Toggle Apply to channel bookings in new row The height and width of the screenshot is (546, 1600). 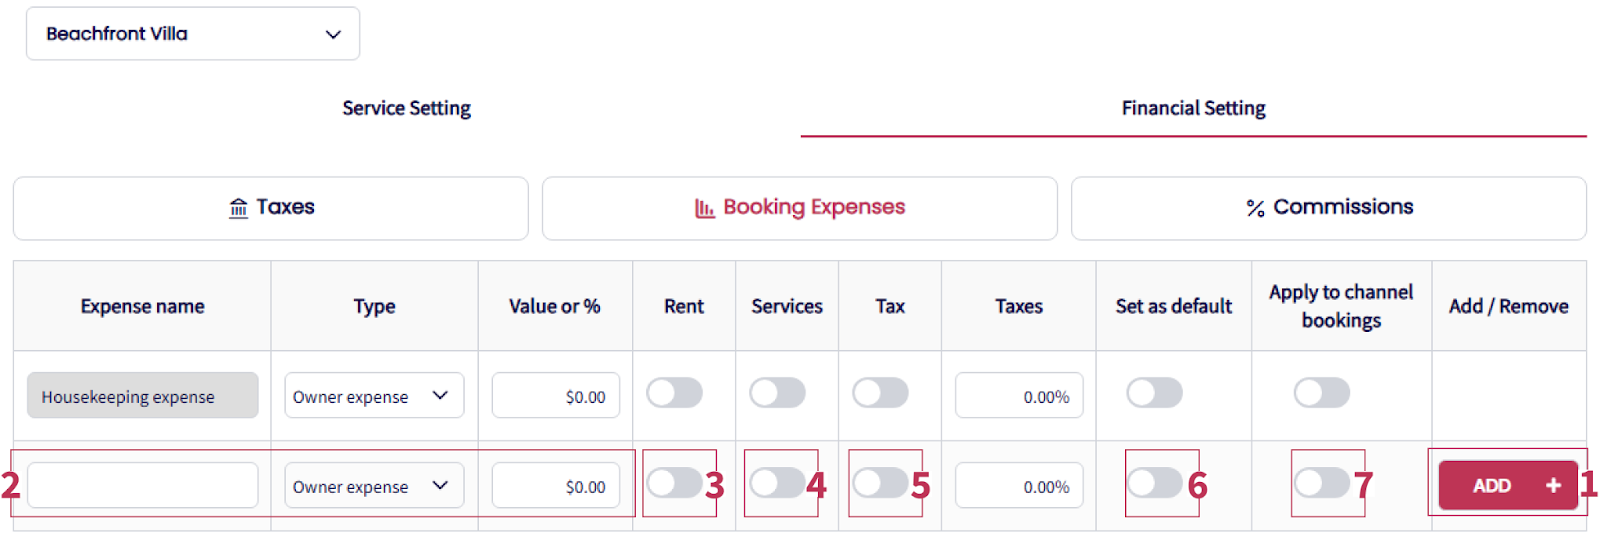pos(1322,484)
